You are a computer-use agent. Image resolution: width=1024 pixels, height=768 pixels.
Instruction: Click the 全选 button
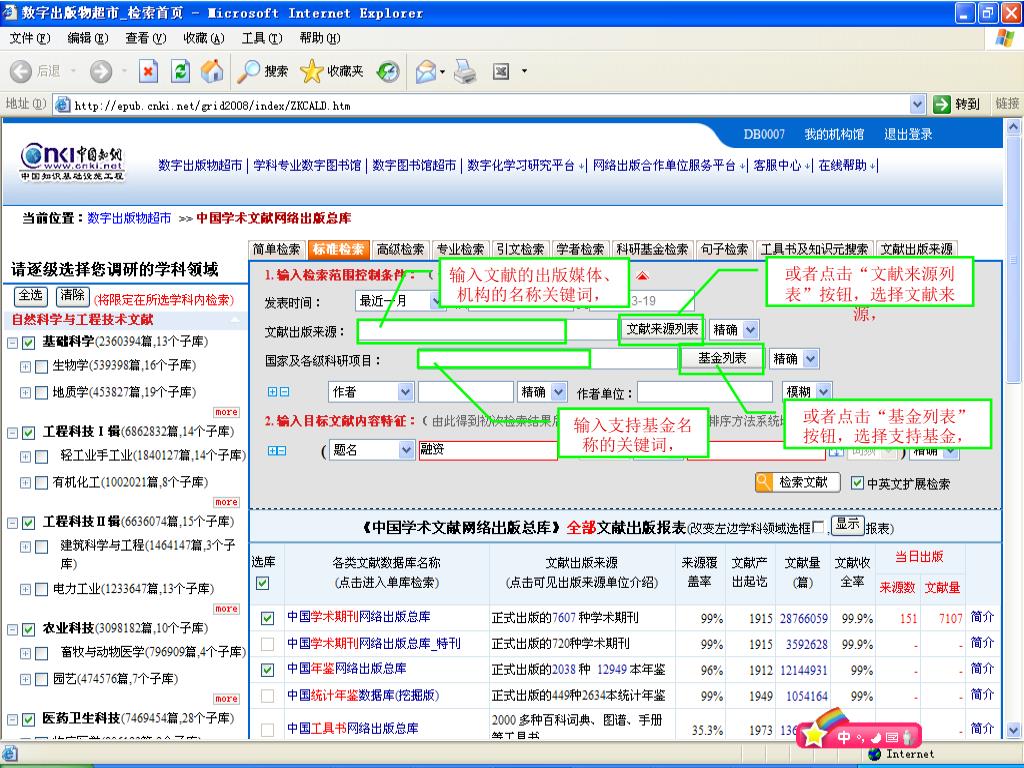[31, 296]
